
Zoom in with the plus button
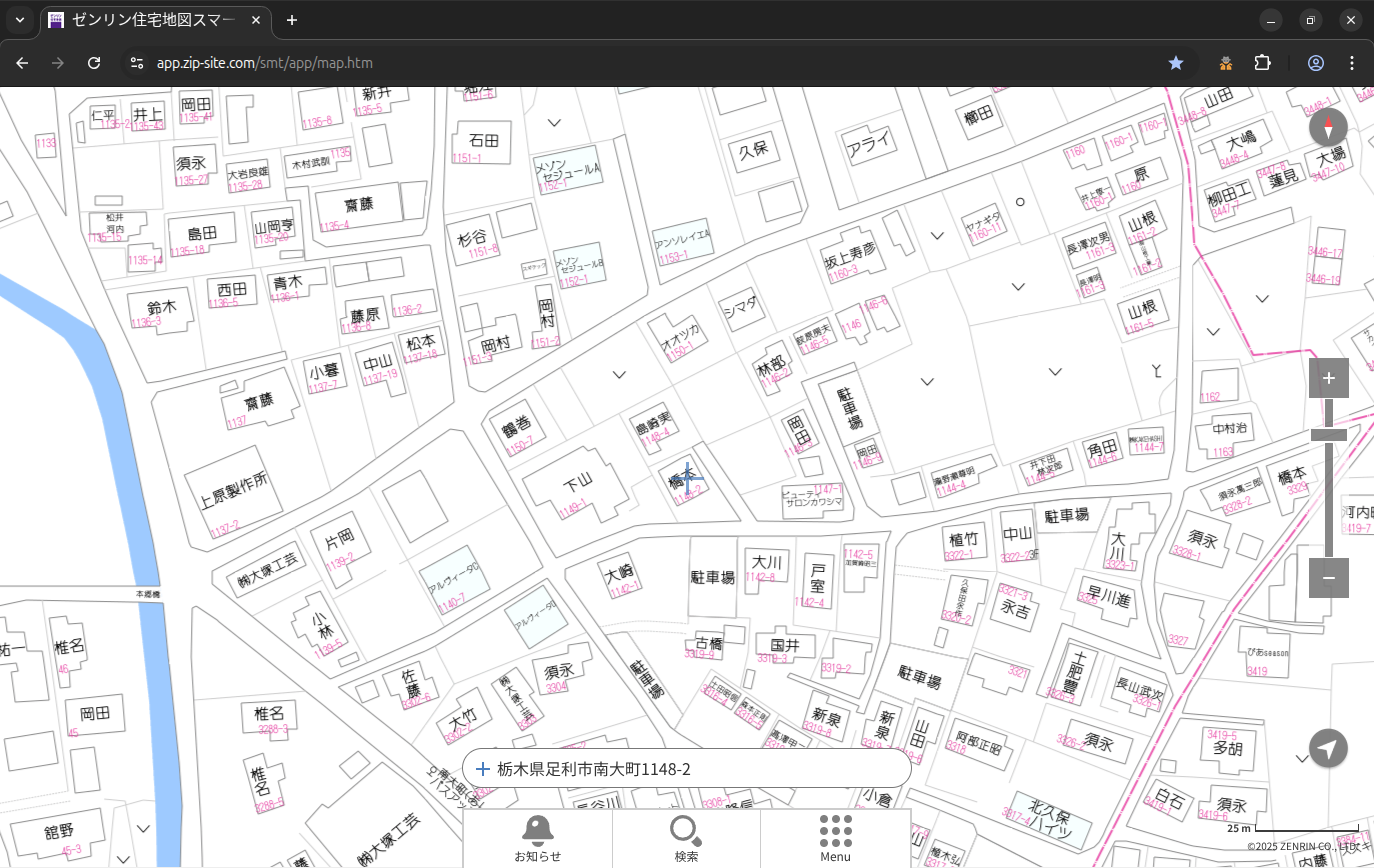(x=1328, y=378)
